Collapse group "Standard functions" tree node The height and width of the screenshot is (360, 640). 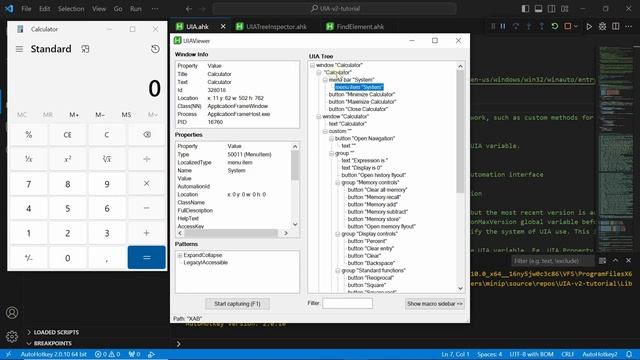coord(338,271)
